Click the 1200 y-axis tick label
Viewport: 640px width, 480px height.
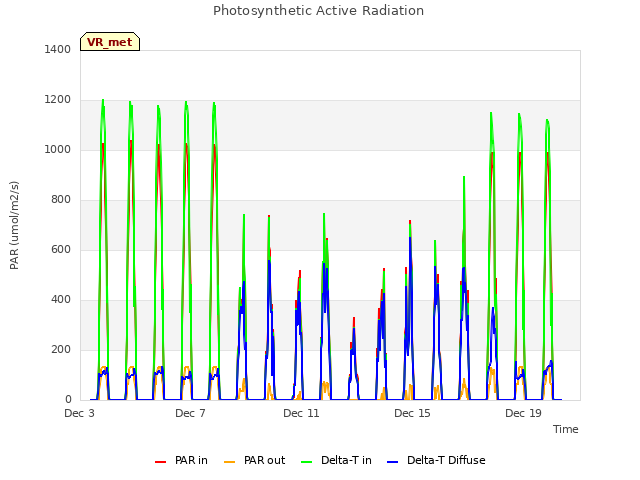pyautogui.click(x=58, y=100)
